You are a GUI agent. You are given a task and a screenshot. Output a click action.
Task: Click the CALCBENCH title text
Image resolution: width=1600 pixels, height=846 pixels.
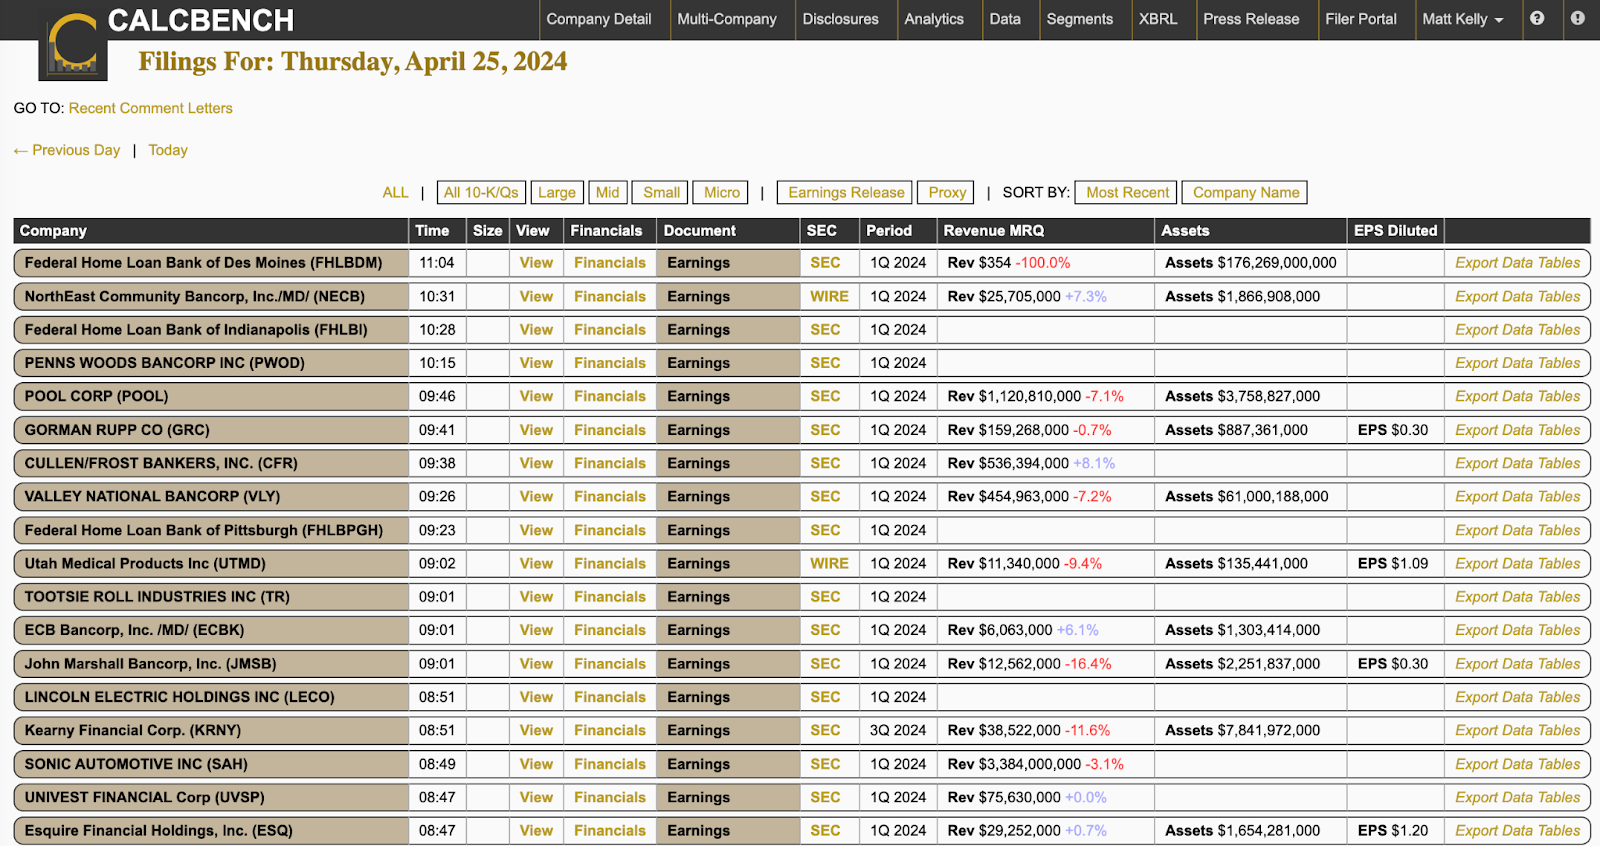tap(201, 20)
